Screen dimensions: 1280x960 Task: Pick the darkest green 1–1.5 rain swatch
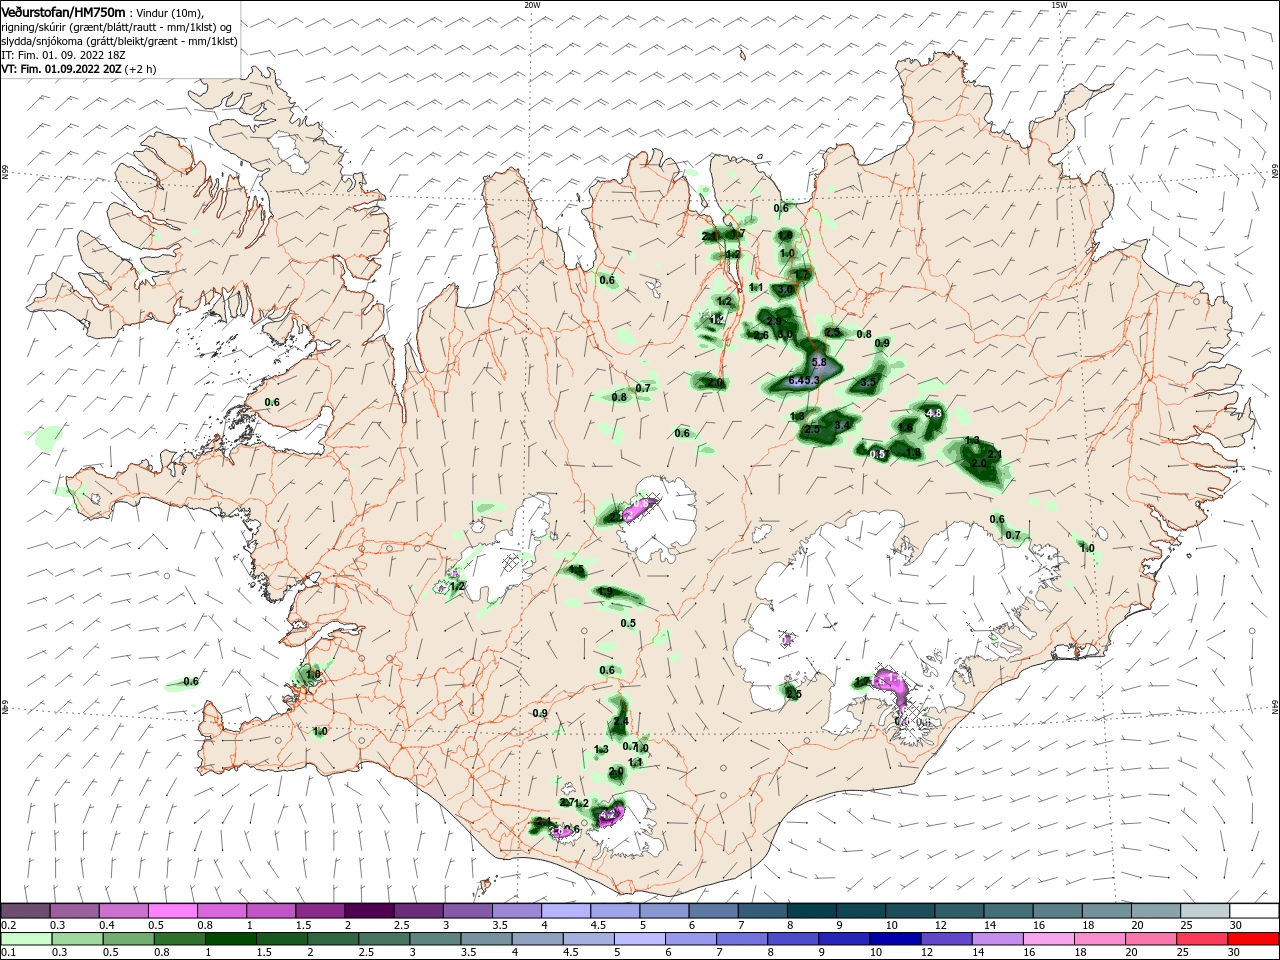tap(230, 939)
